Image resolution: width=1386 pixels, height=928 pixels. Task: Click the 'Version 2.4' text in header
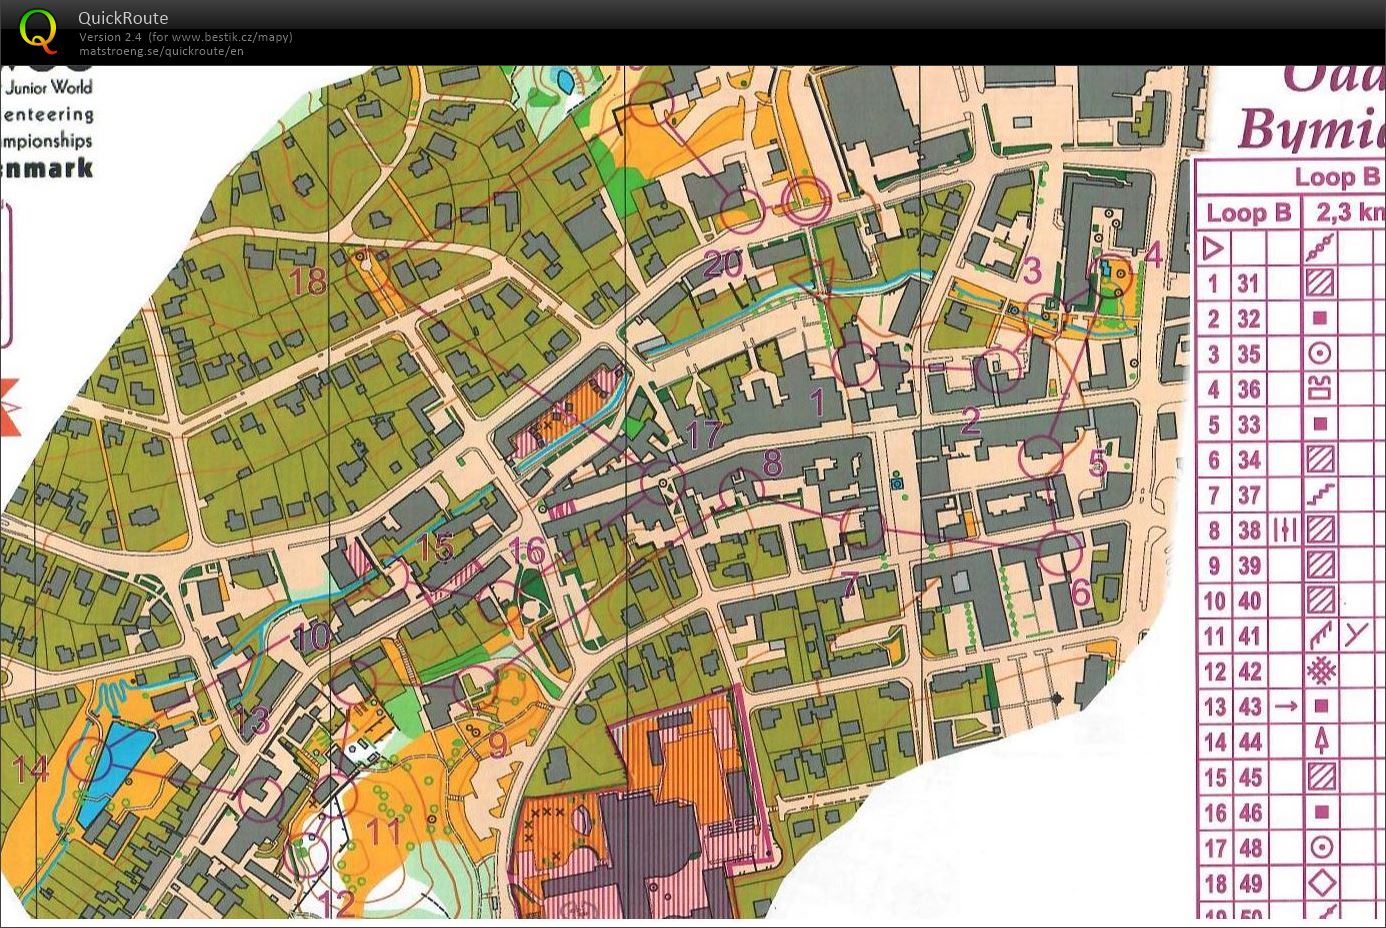(x=111, y=37)
